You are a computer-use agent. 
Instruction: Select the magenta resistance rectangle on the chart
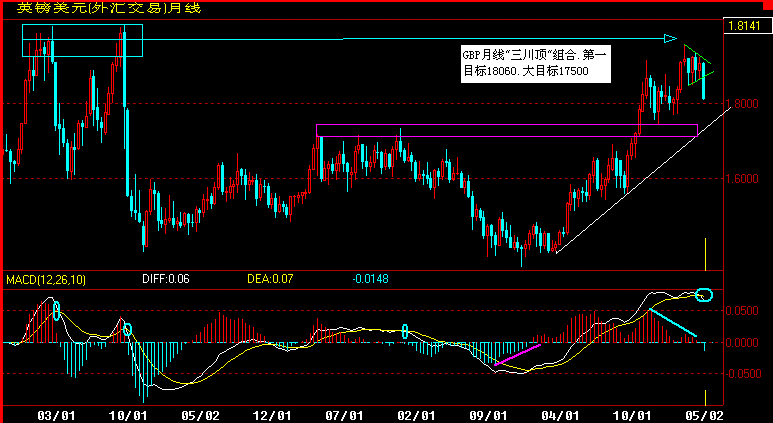point(507,130)
